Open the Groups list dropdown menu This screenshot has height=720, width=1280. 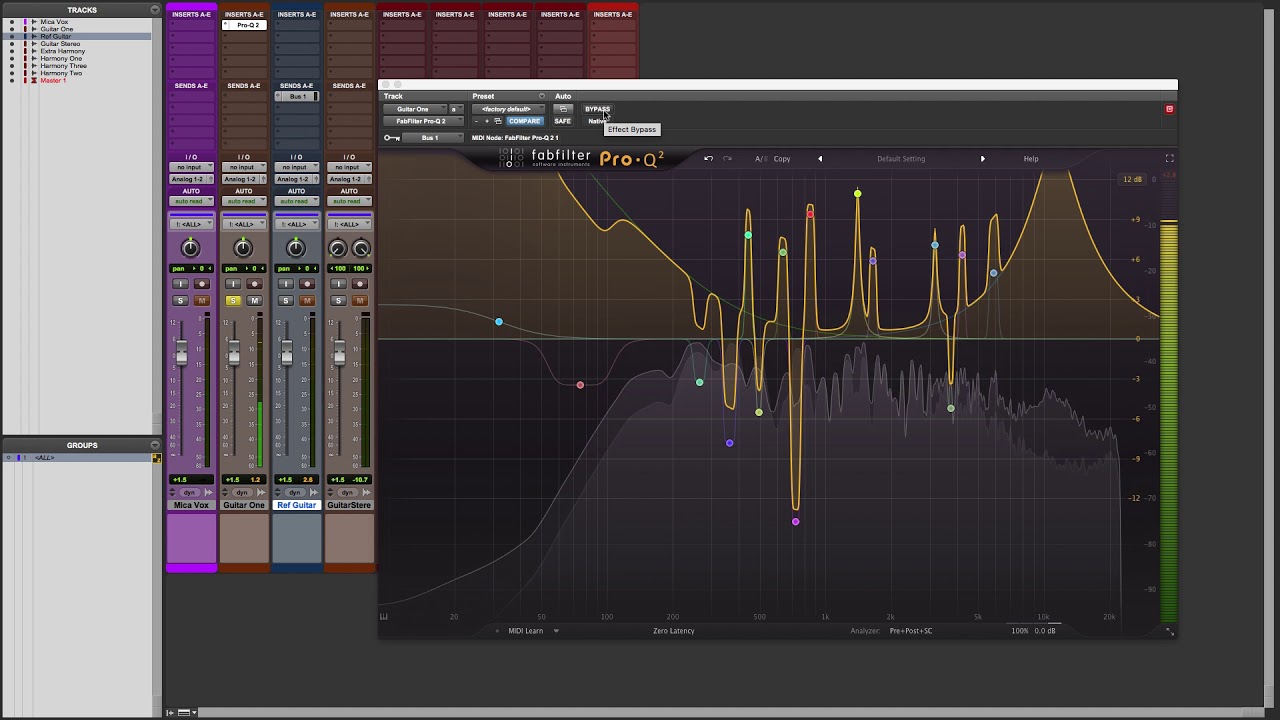point(155,445)
